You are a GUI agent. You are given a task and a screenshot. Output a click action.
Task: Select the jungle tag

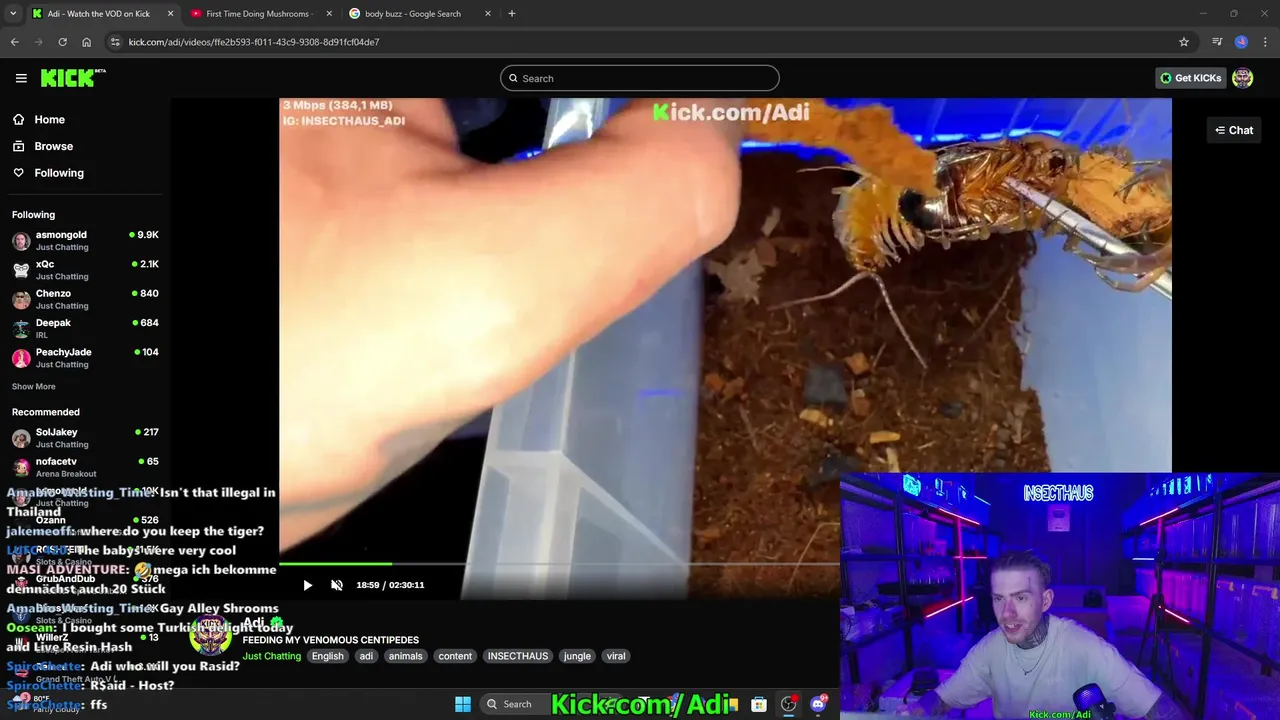[577, 656]
